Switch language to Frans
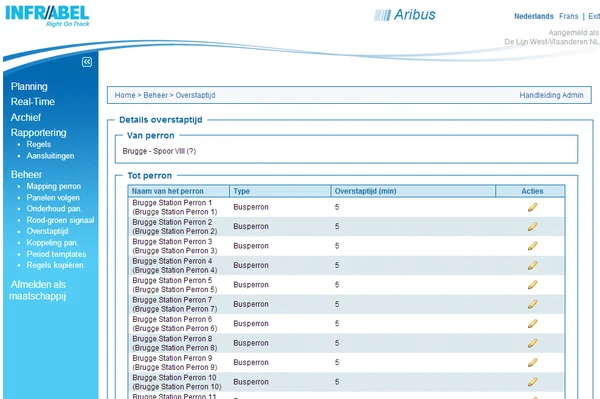600x399 pixels. point(568,16)
